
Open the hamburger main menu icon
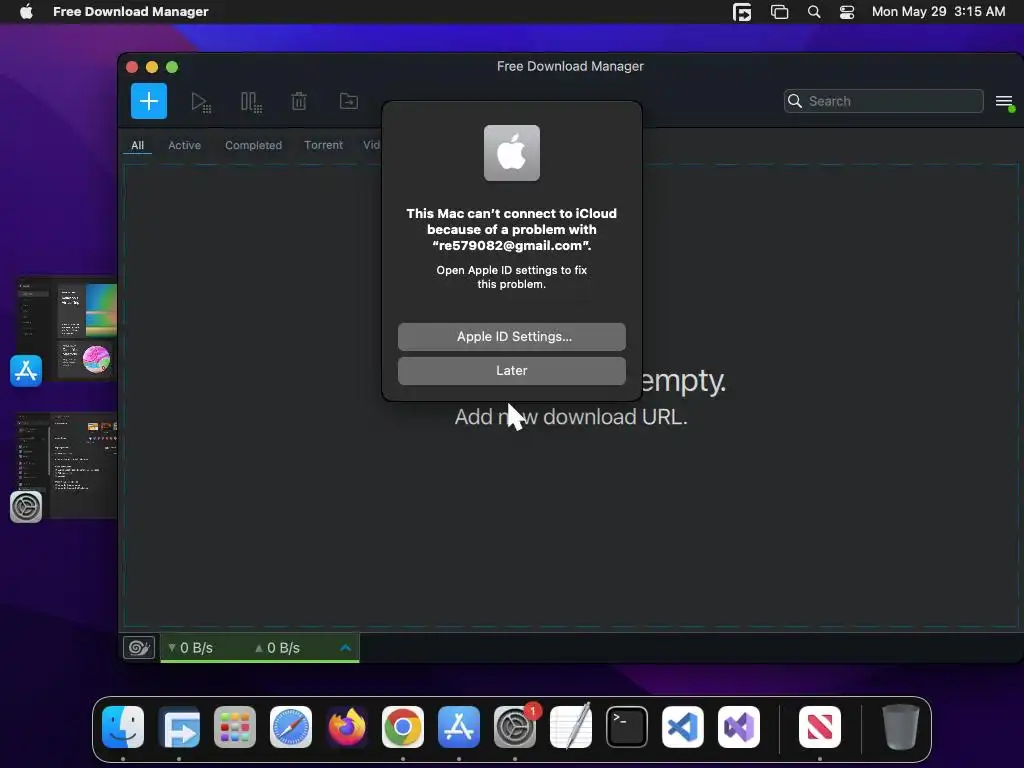1004,102
